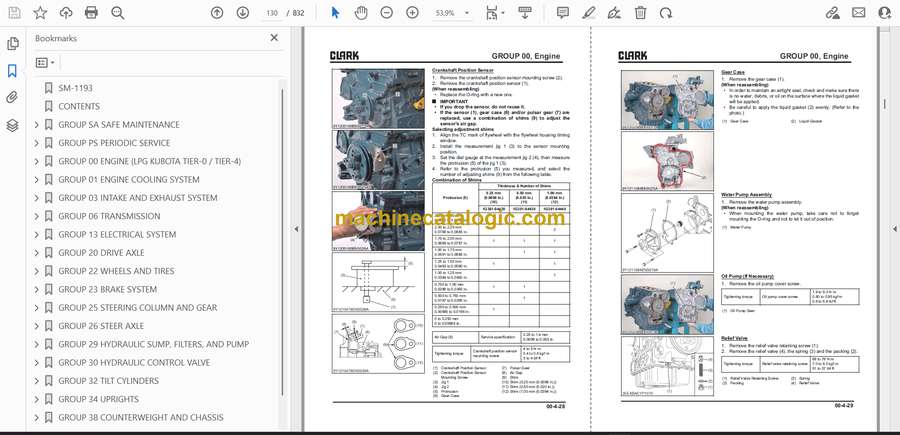Choose the selection arrow tool
900x435 pixels.
click(336, 13)
